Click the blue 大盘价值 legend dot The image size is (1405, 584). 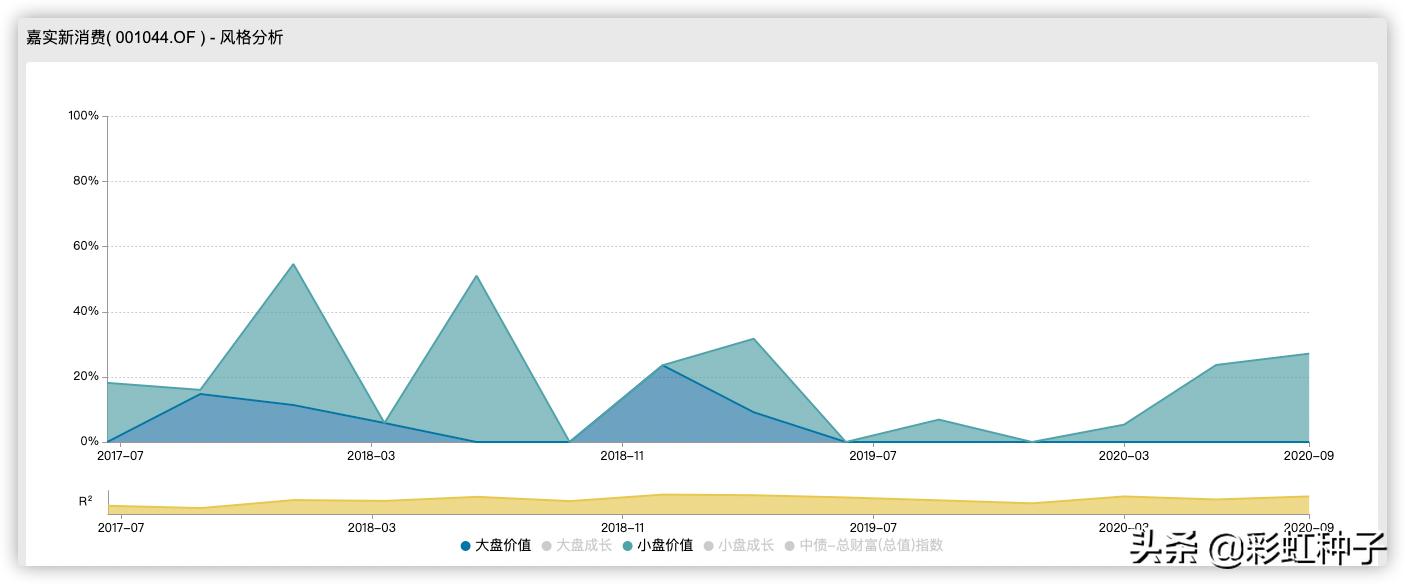[466, 546]
